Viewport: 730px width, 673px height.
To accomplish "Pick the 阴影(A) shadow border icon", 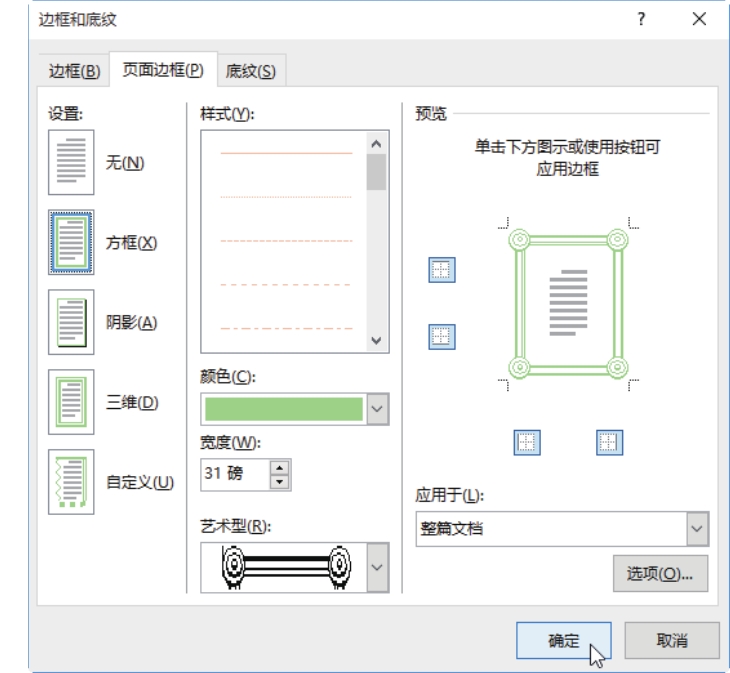I will (x=71, y=322).
